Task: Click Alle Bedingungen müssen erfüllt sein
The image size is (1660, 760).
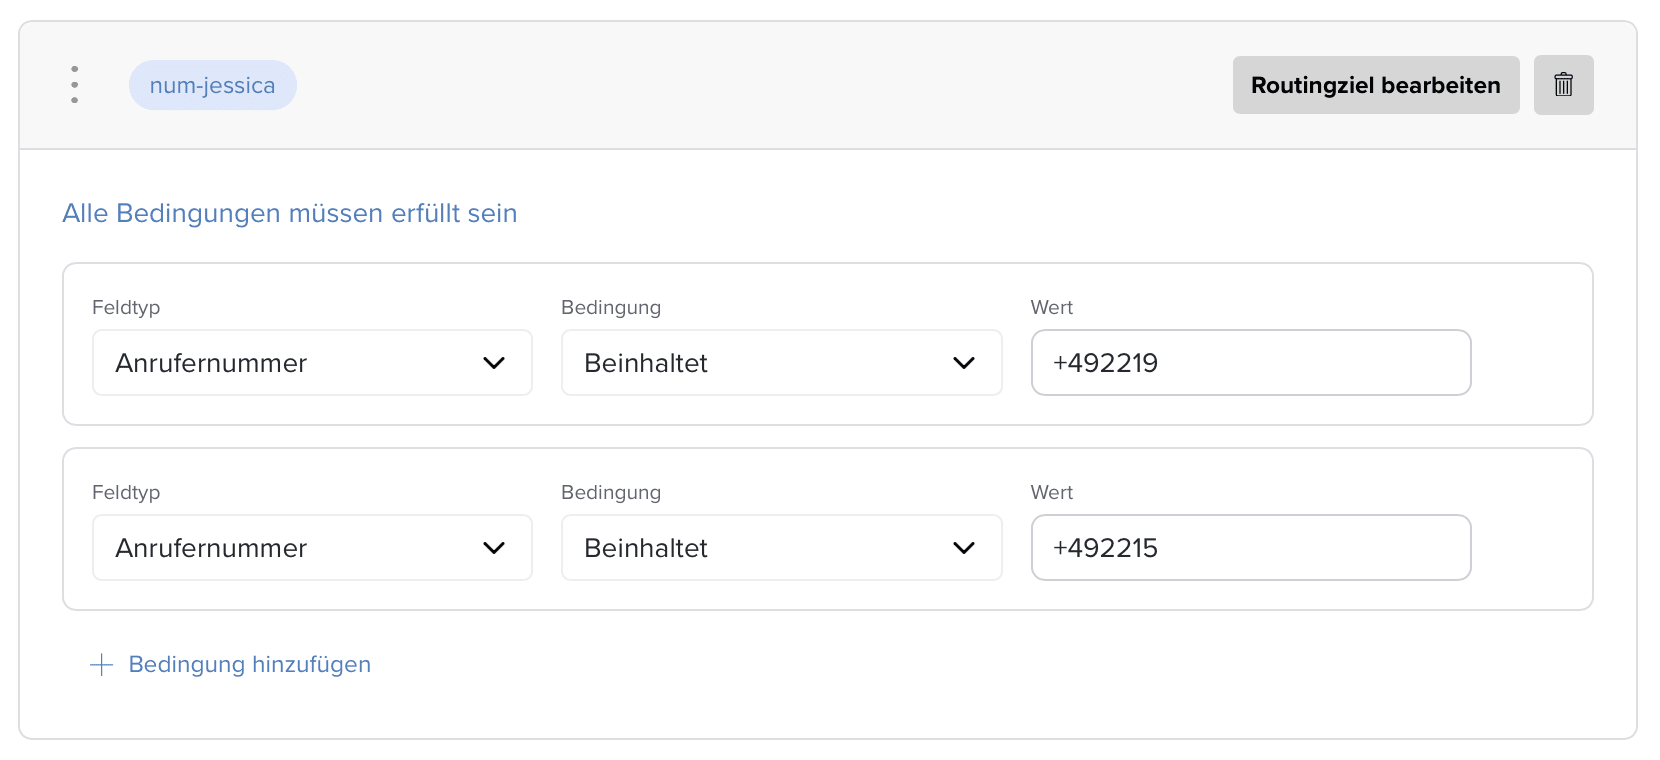Action: (x=290, y=213)
